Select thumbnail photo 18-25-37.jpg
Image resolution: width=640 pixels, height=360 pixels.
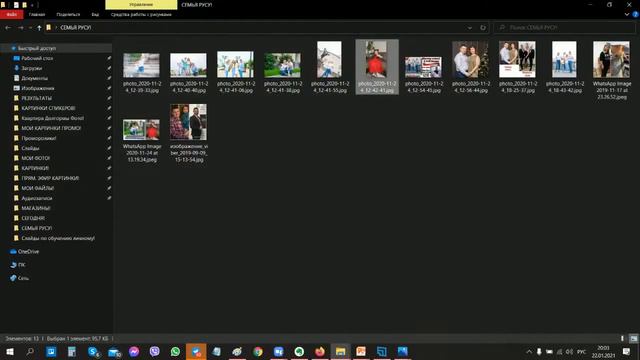click(x=517, y=59)
